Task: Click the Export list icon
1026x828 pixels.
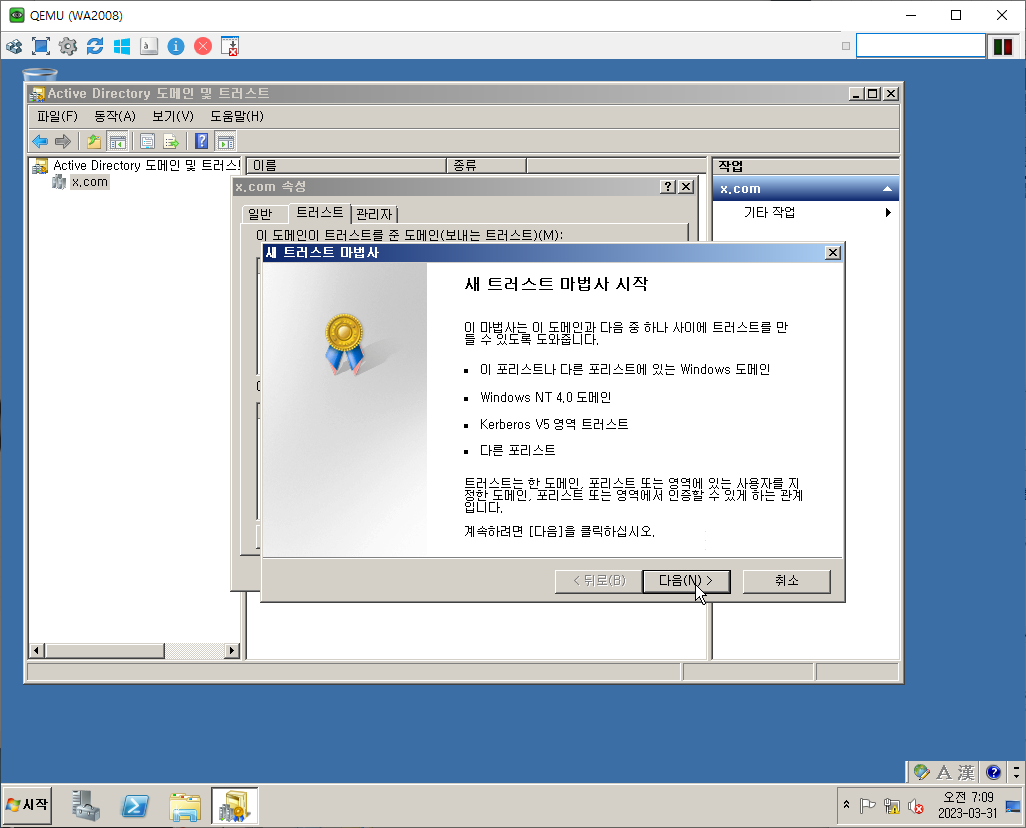Action: click(171, 141)
